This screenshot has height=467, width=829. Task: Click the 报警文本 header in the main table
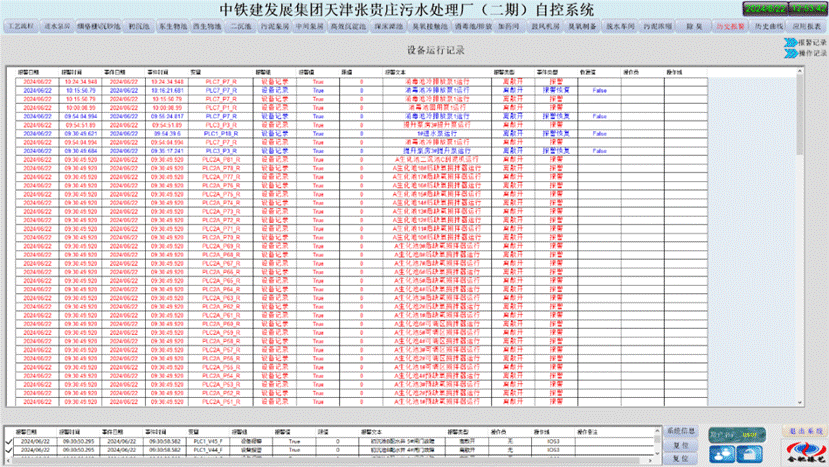395,72
